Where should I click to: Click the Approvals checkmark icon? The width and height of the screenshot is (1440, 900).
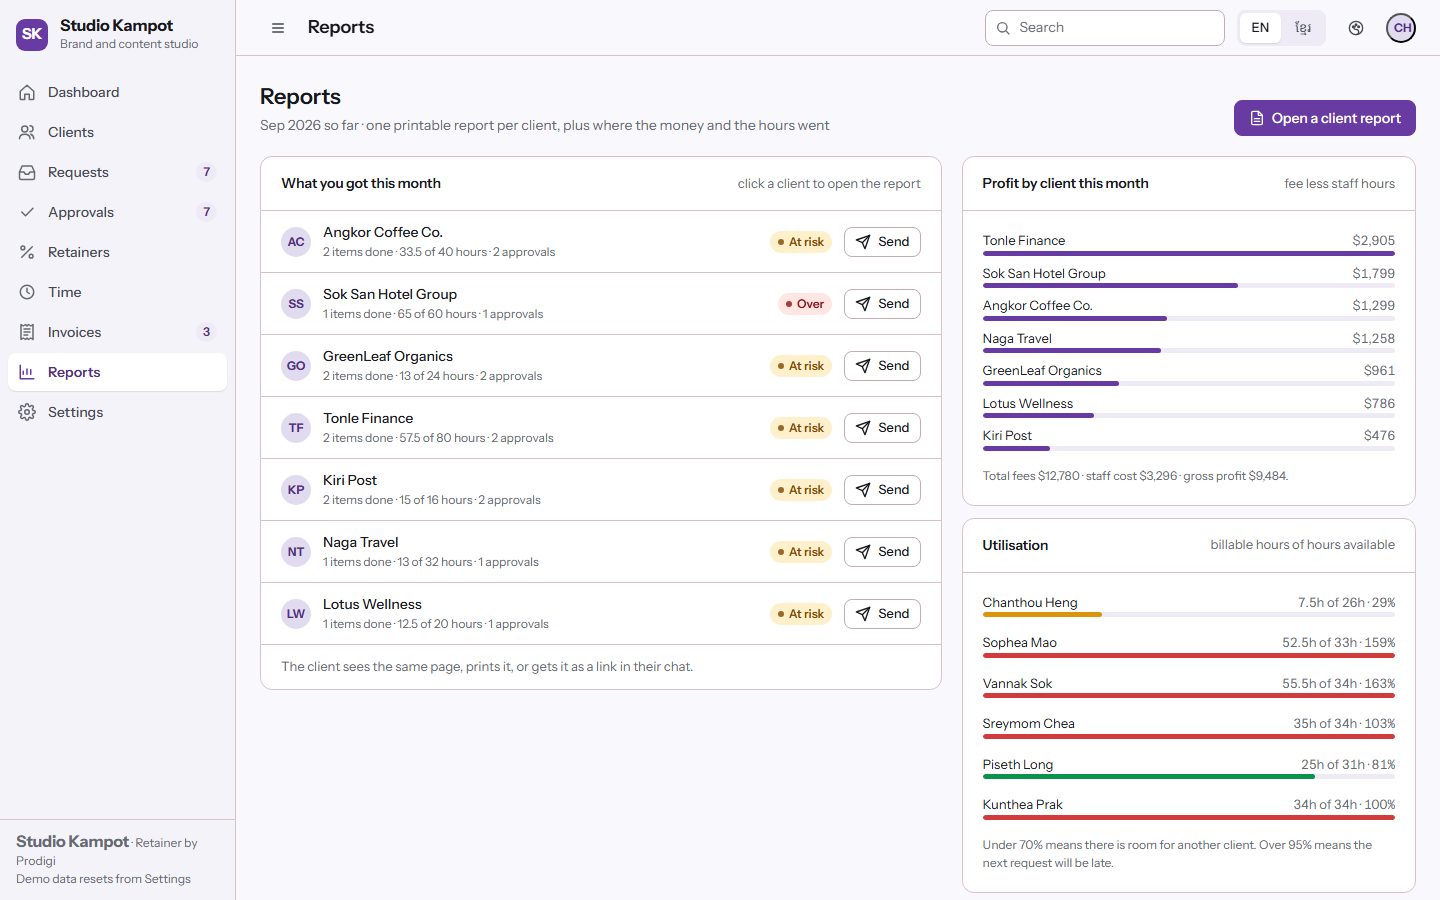27,212
